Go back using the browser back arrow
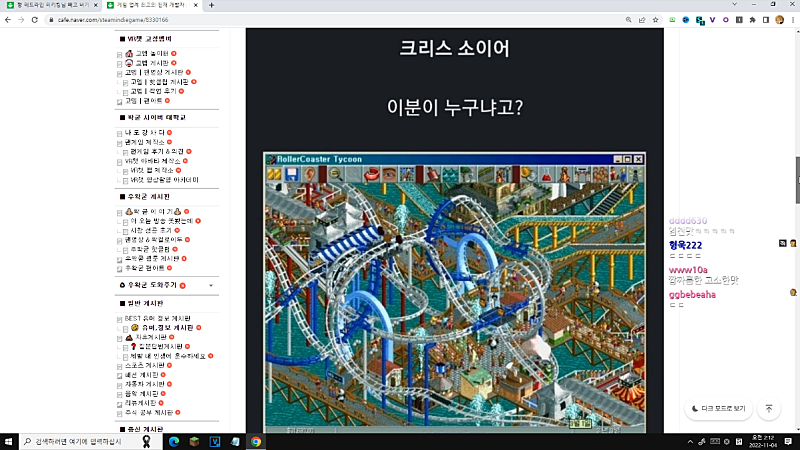Screen dimensions: 800x450 tap(8, 20)
